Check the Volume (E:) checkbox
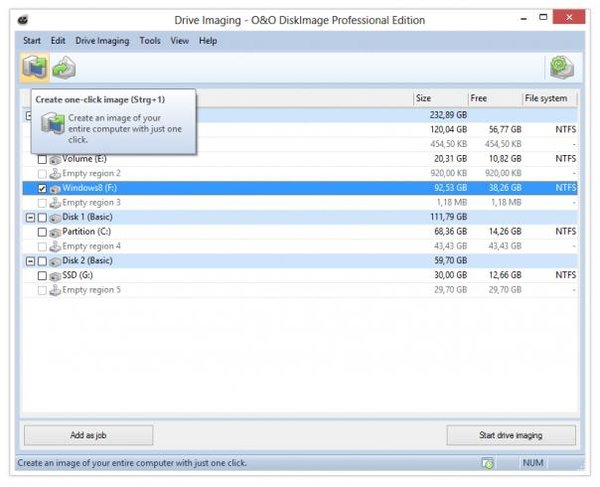This screenshot has height=487, width=600. (x=41, y=159)
